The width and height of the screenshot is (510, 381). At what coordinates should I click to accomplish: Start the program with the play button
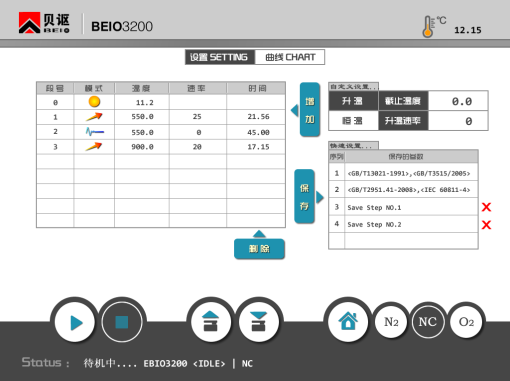[x=75, y=323]
